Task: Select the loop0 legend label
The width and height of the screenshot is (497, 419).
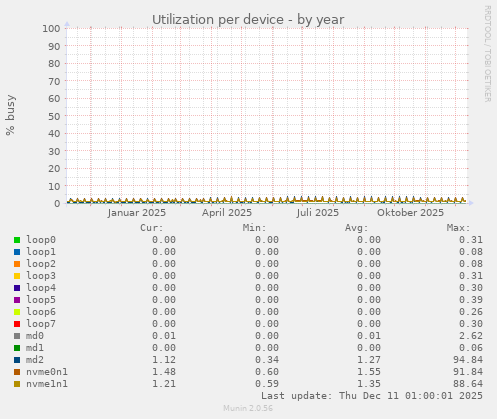Action: point(41,240)
